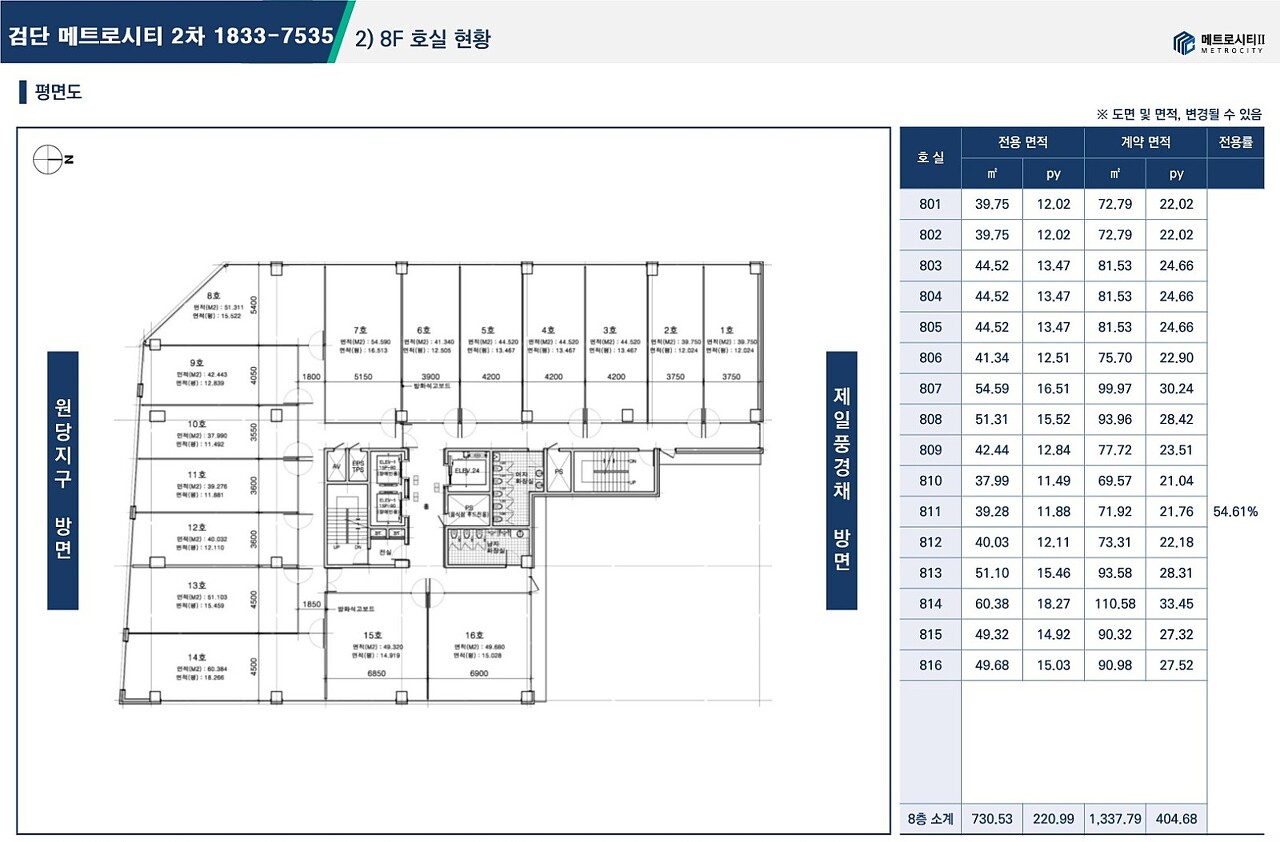The height and width of the screenshot is (842, 1280).
Task: Click the 계약 면적 table header
Action: click(x=1145, y=143)
